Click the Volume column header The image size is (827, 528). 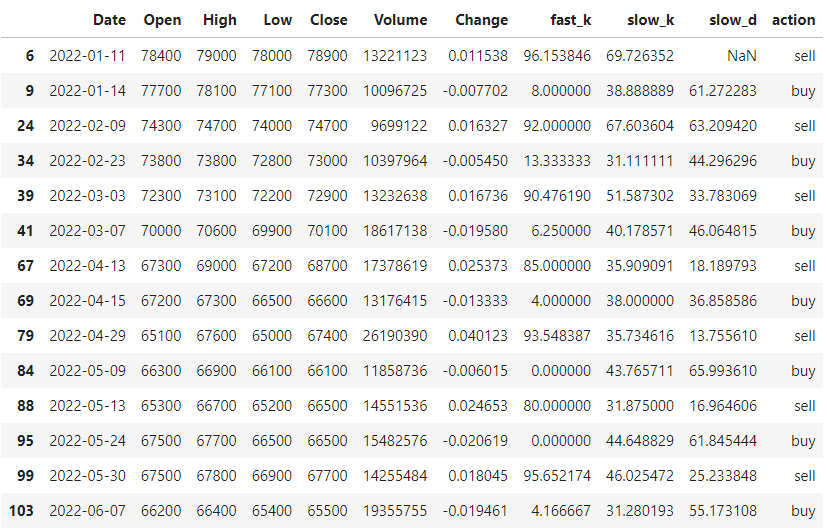tap(400, 20)
